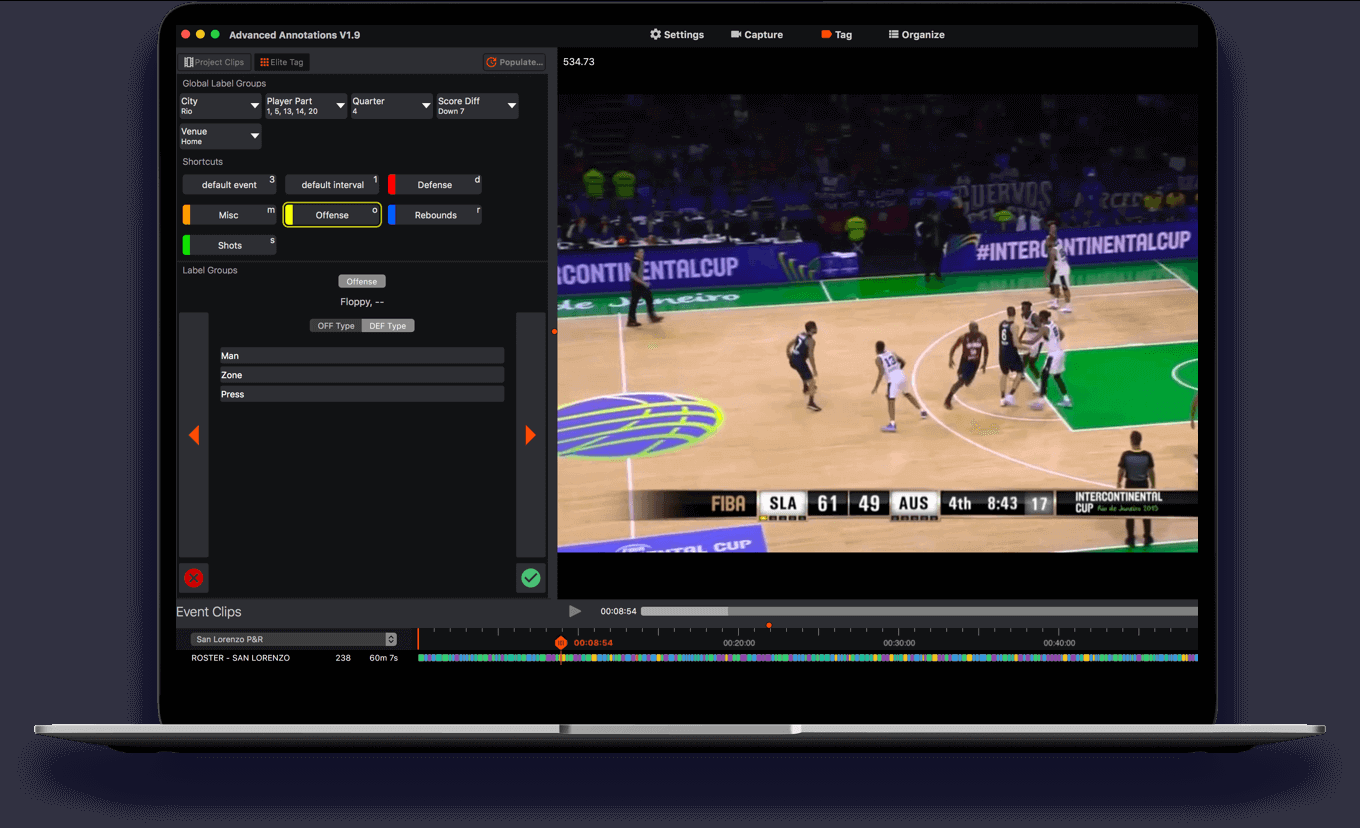Click the red cancel icon
The width and height of the screenshot is (1360, 828).
pyautogui.click(x=194, y=578)
